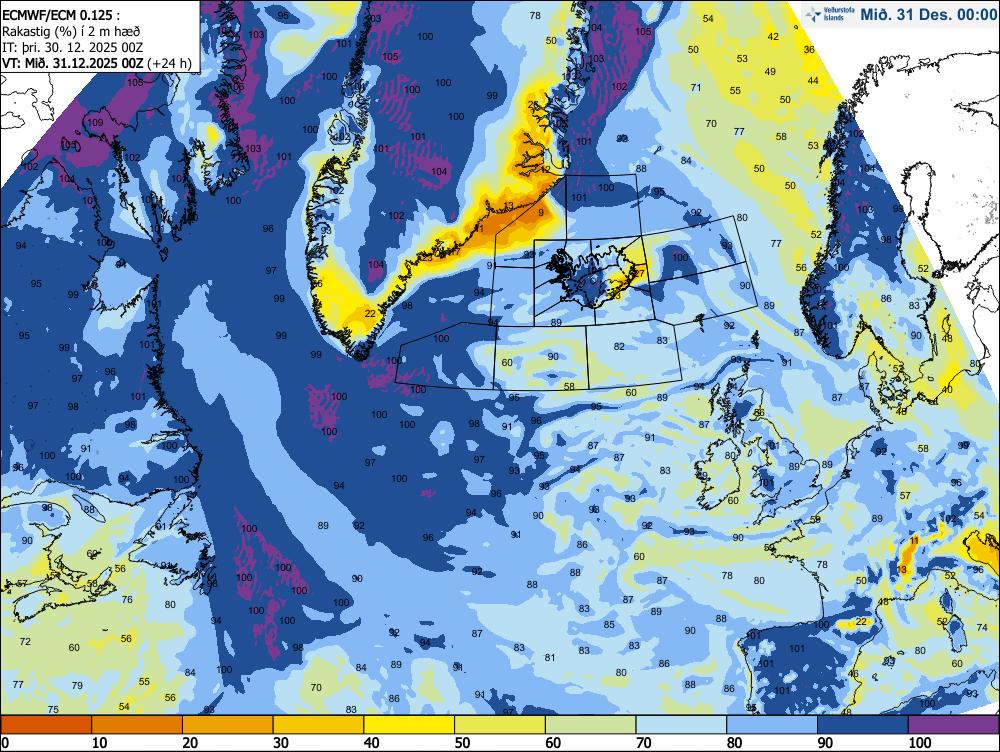Click the legend tick label '40'
The height and width of the screenshot is (752, 1000).
[x=371, y=742]
